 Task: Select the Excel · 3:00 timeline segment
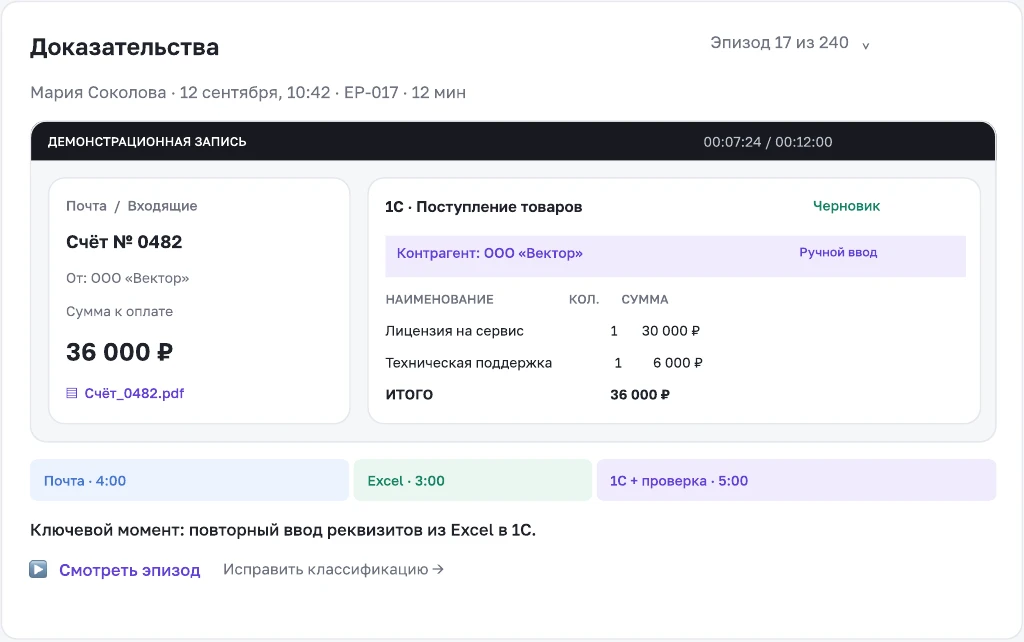pos(473,481)
